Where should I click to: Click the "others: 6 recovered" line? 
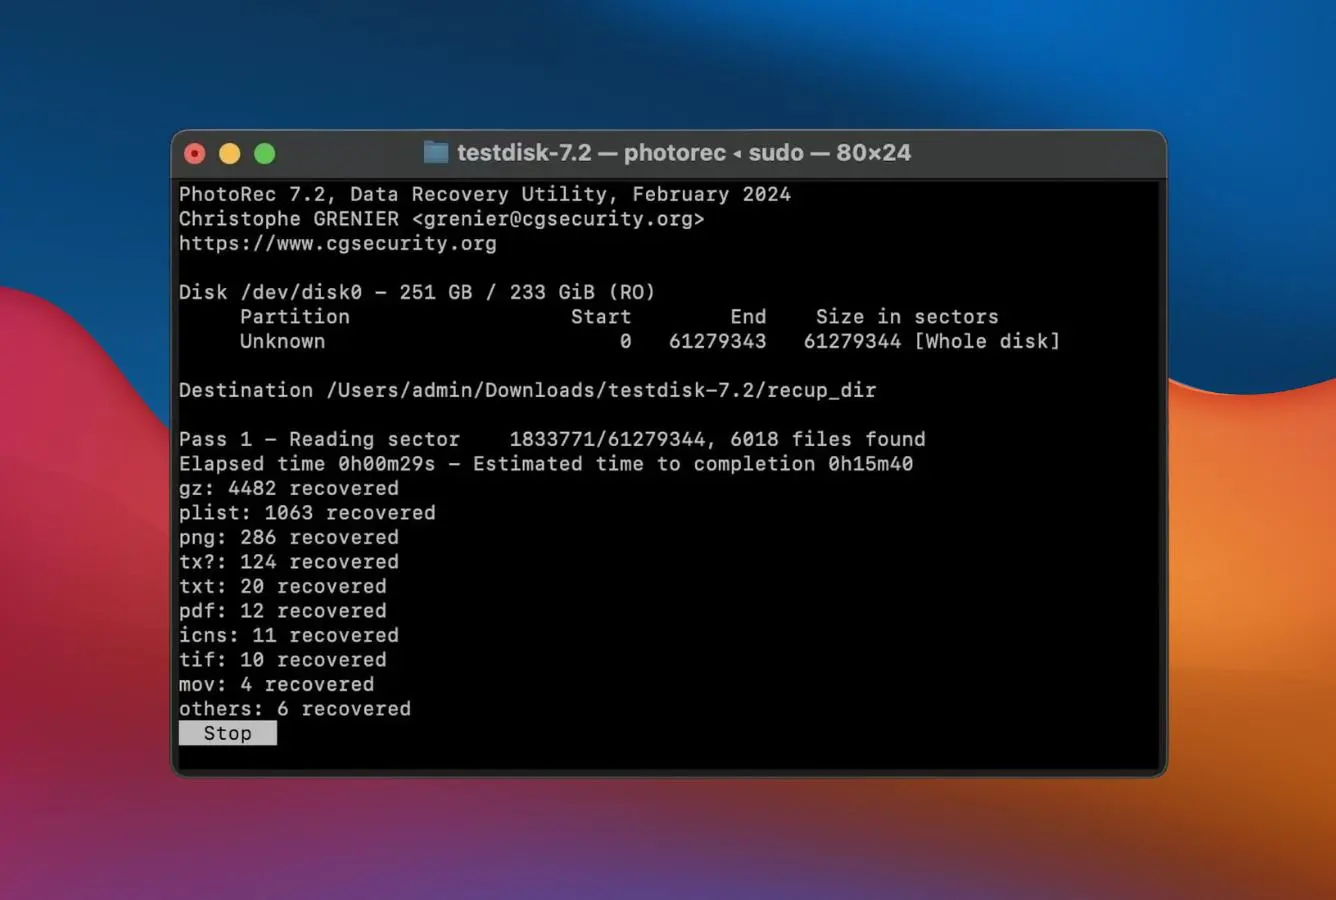[x=295, y=709]
